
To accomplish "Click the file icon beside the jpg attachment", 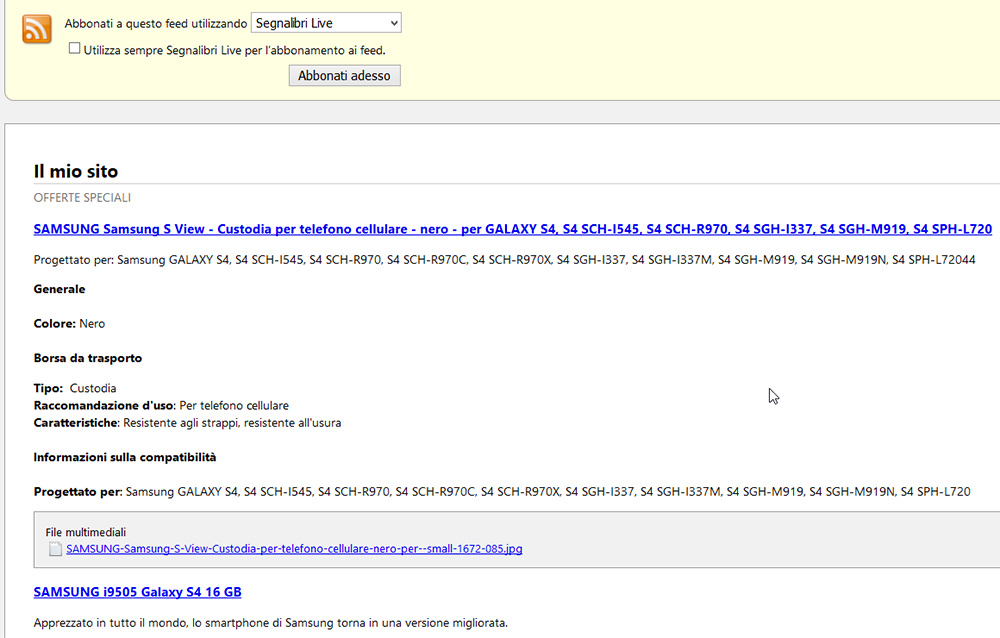I will (55, 549).
